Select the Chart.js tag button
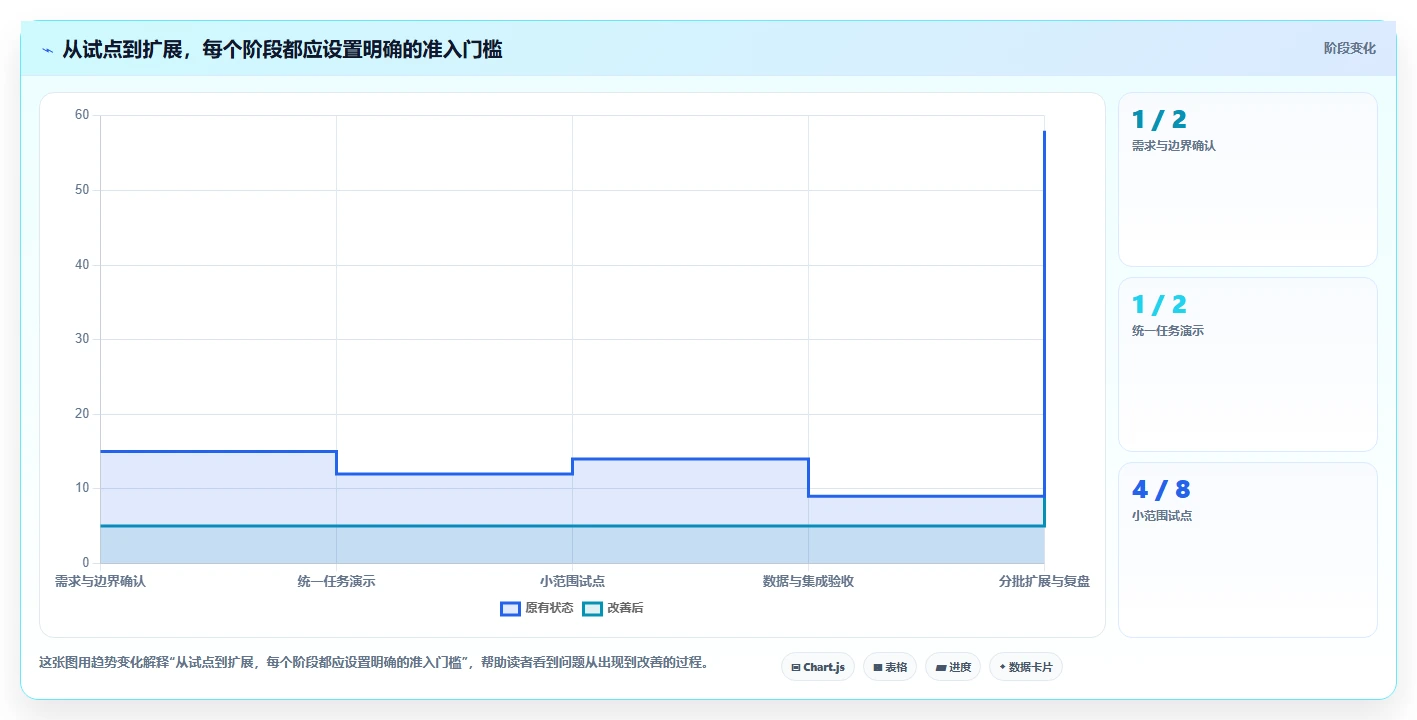The width and height of the screenshot is (1417, 720). [x=818, y=667]
